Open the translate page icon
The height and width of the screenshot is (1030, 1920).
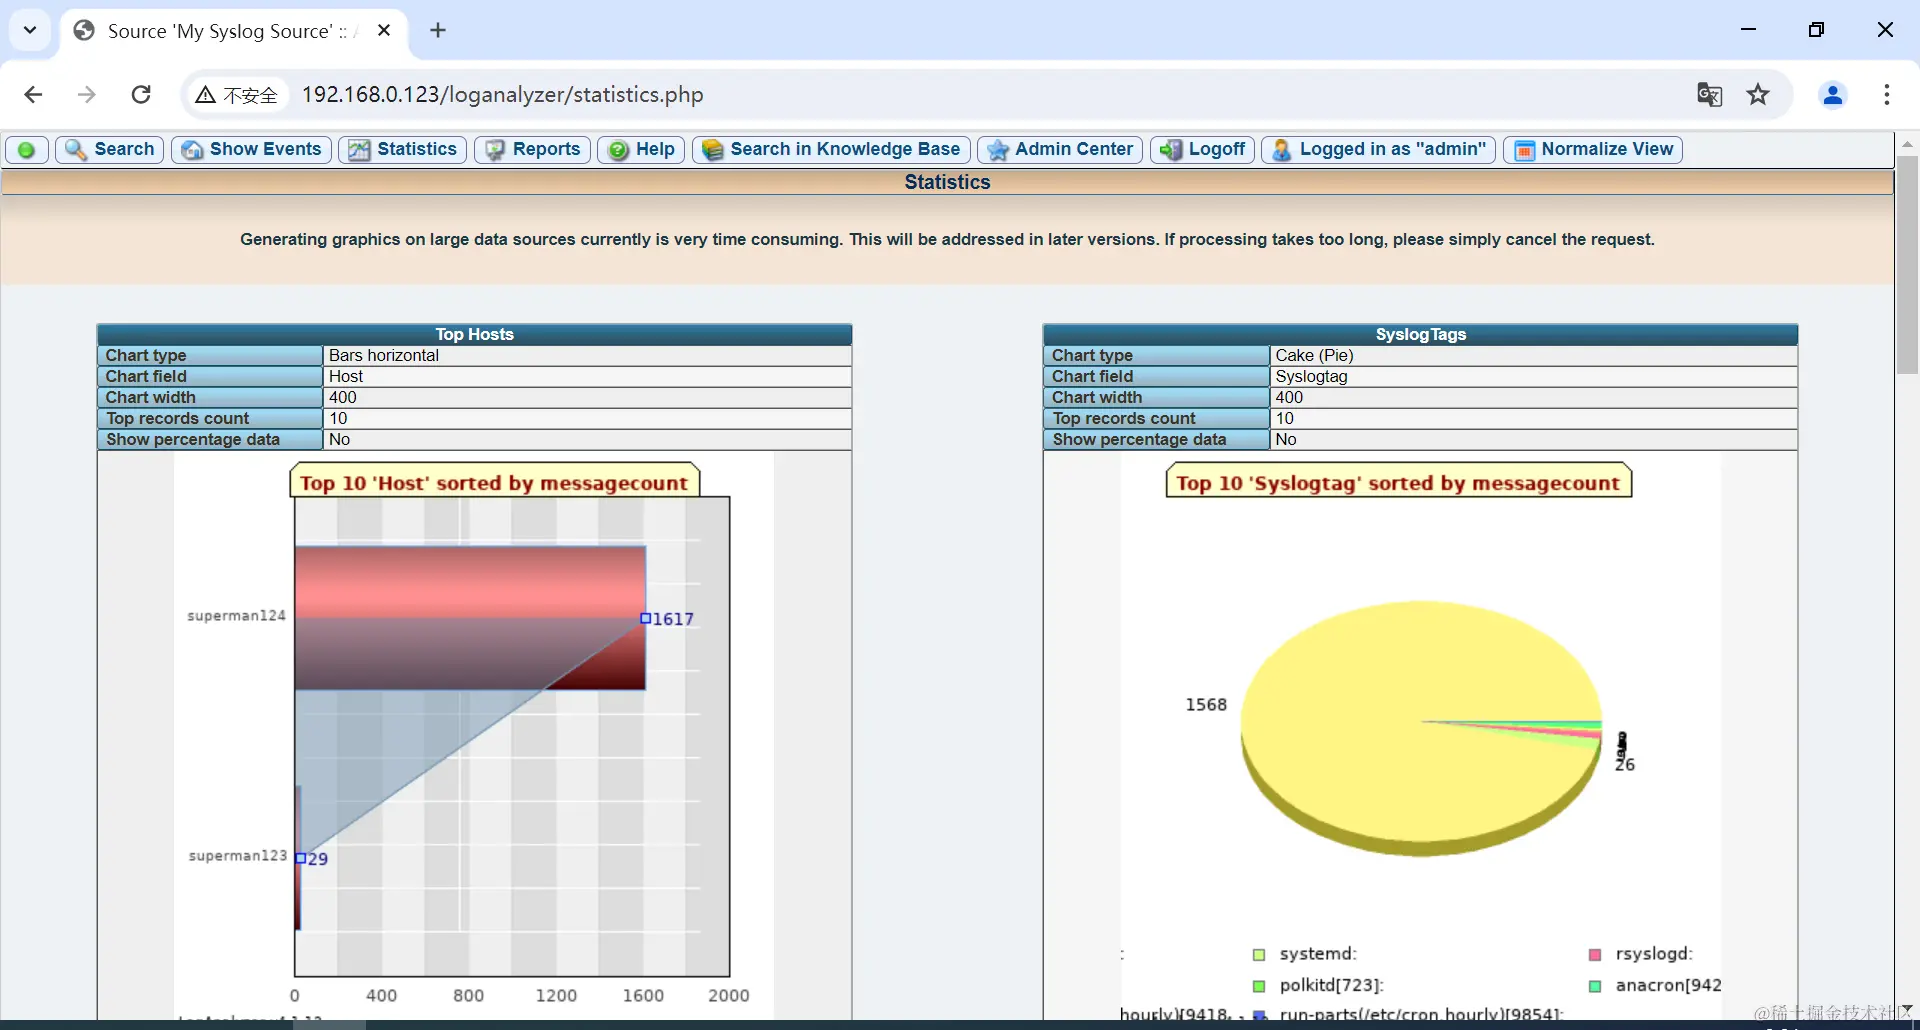(1709, 95)
